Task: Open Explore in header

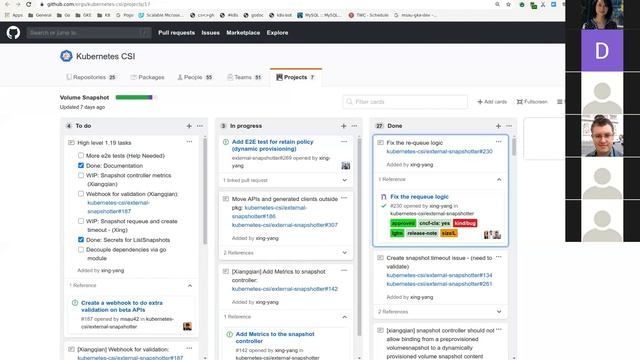Action: click(278, 33)
